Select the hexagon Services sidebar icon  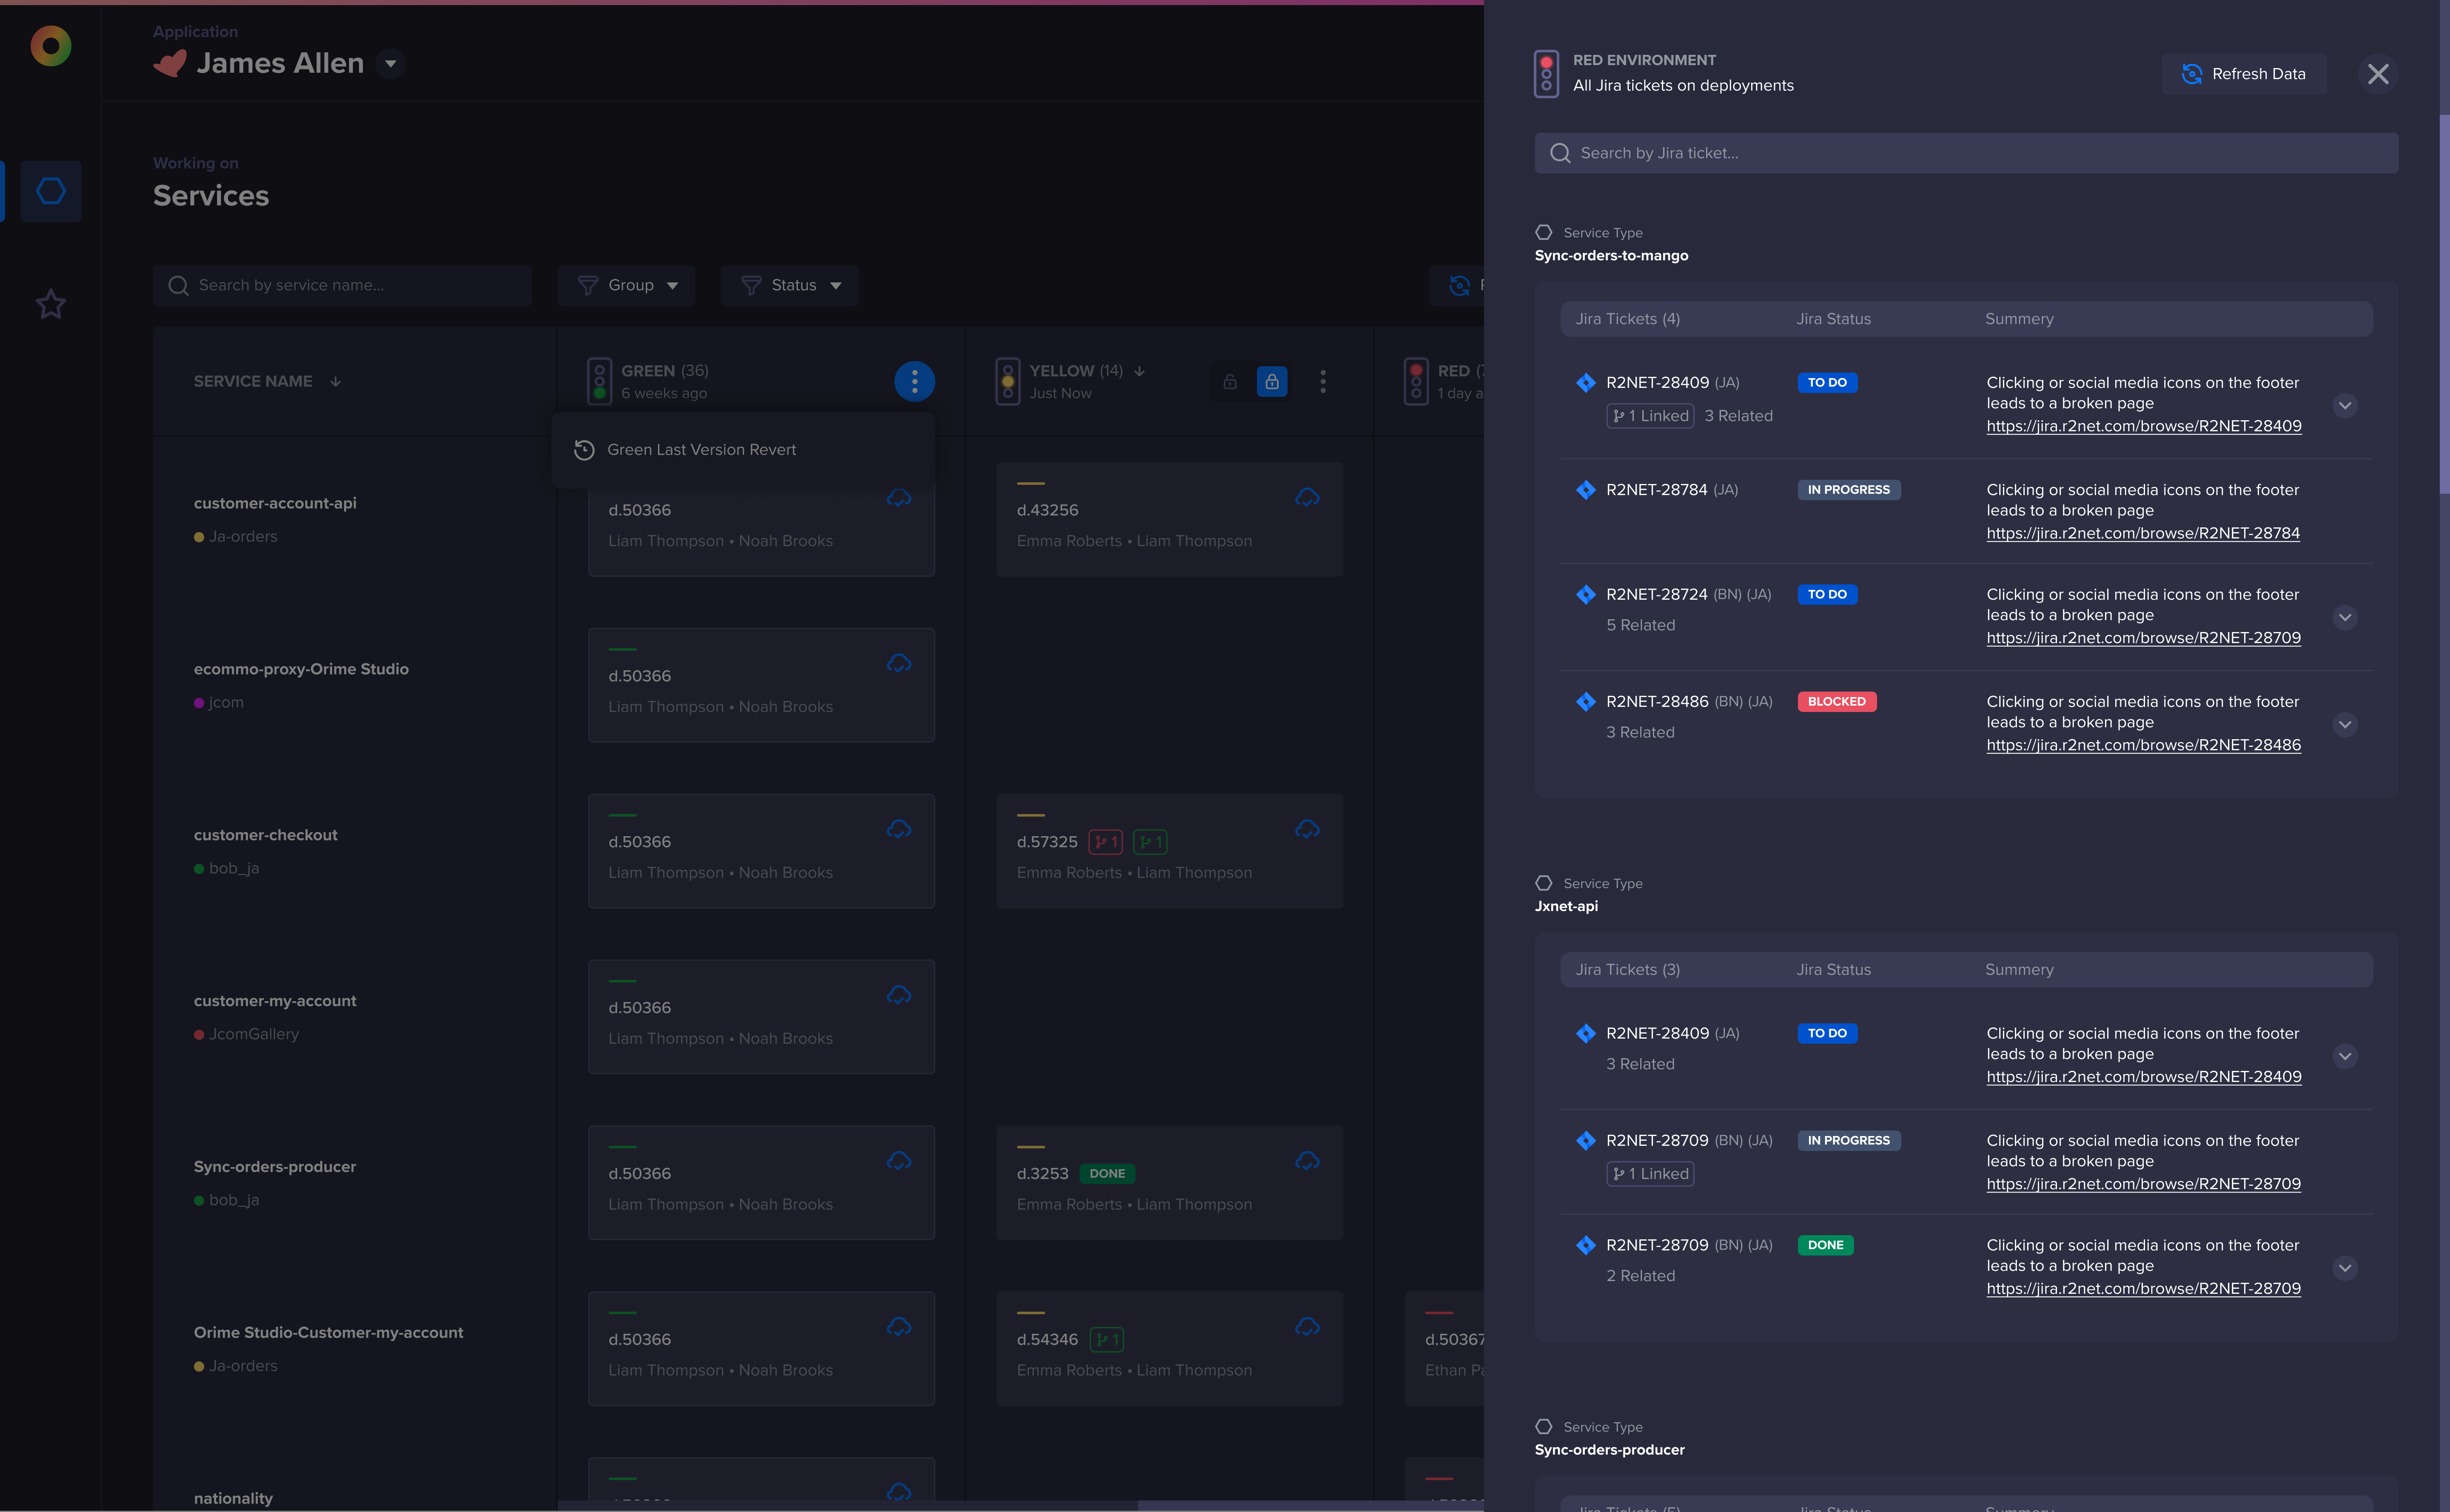51,191
